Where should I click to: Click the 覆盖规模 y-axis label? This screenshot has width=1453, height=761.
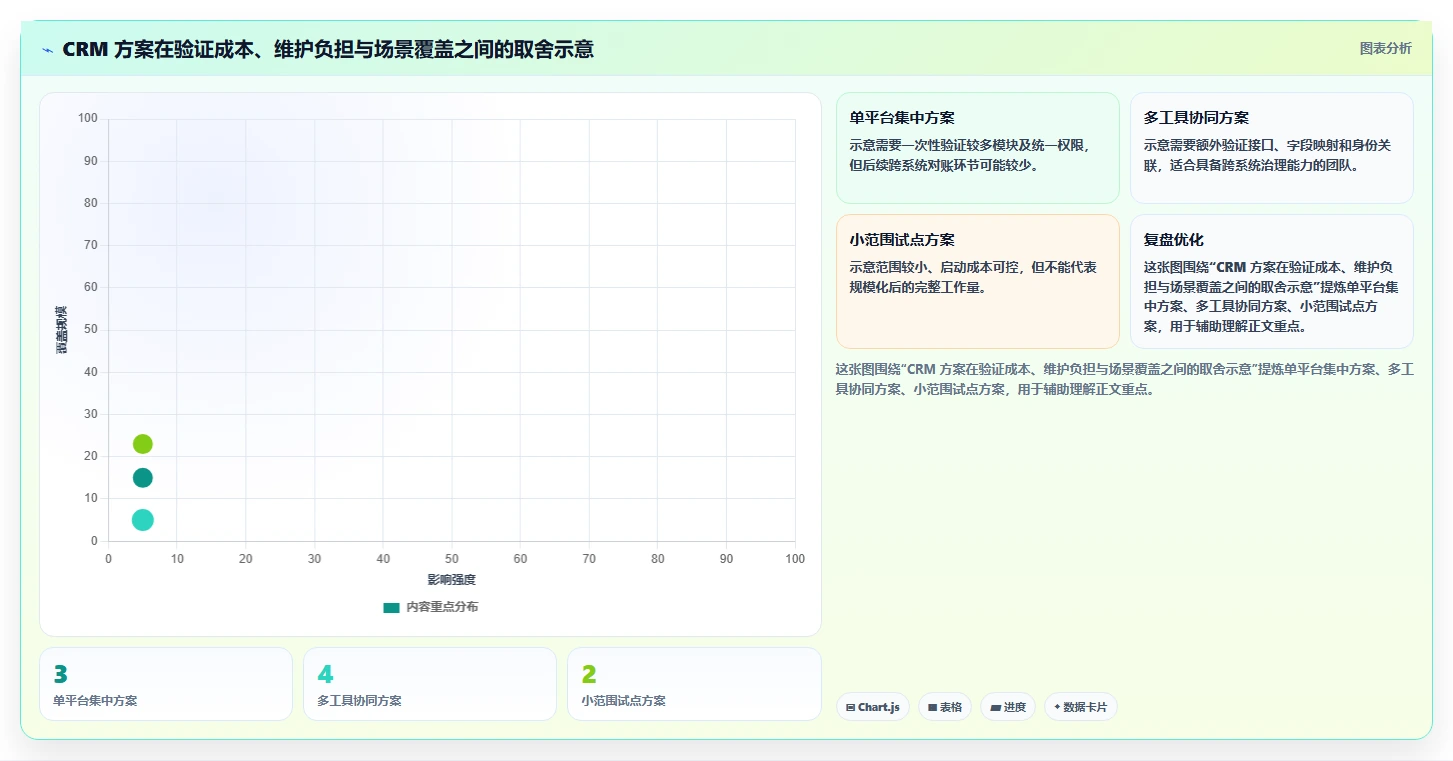click(62, 329)
